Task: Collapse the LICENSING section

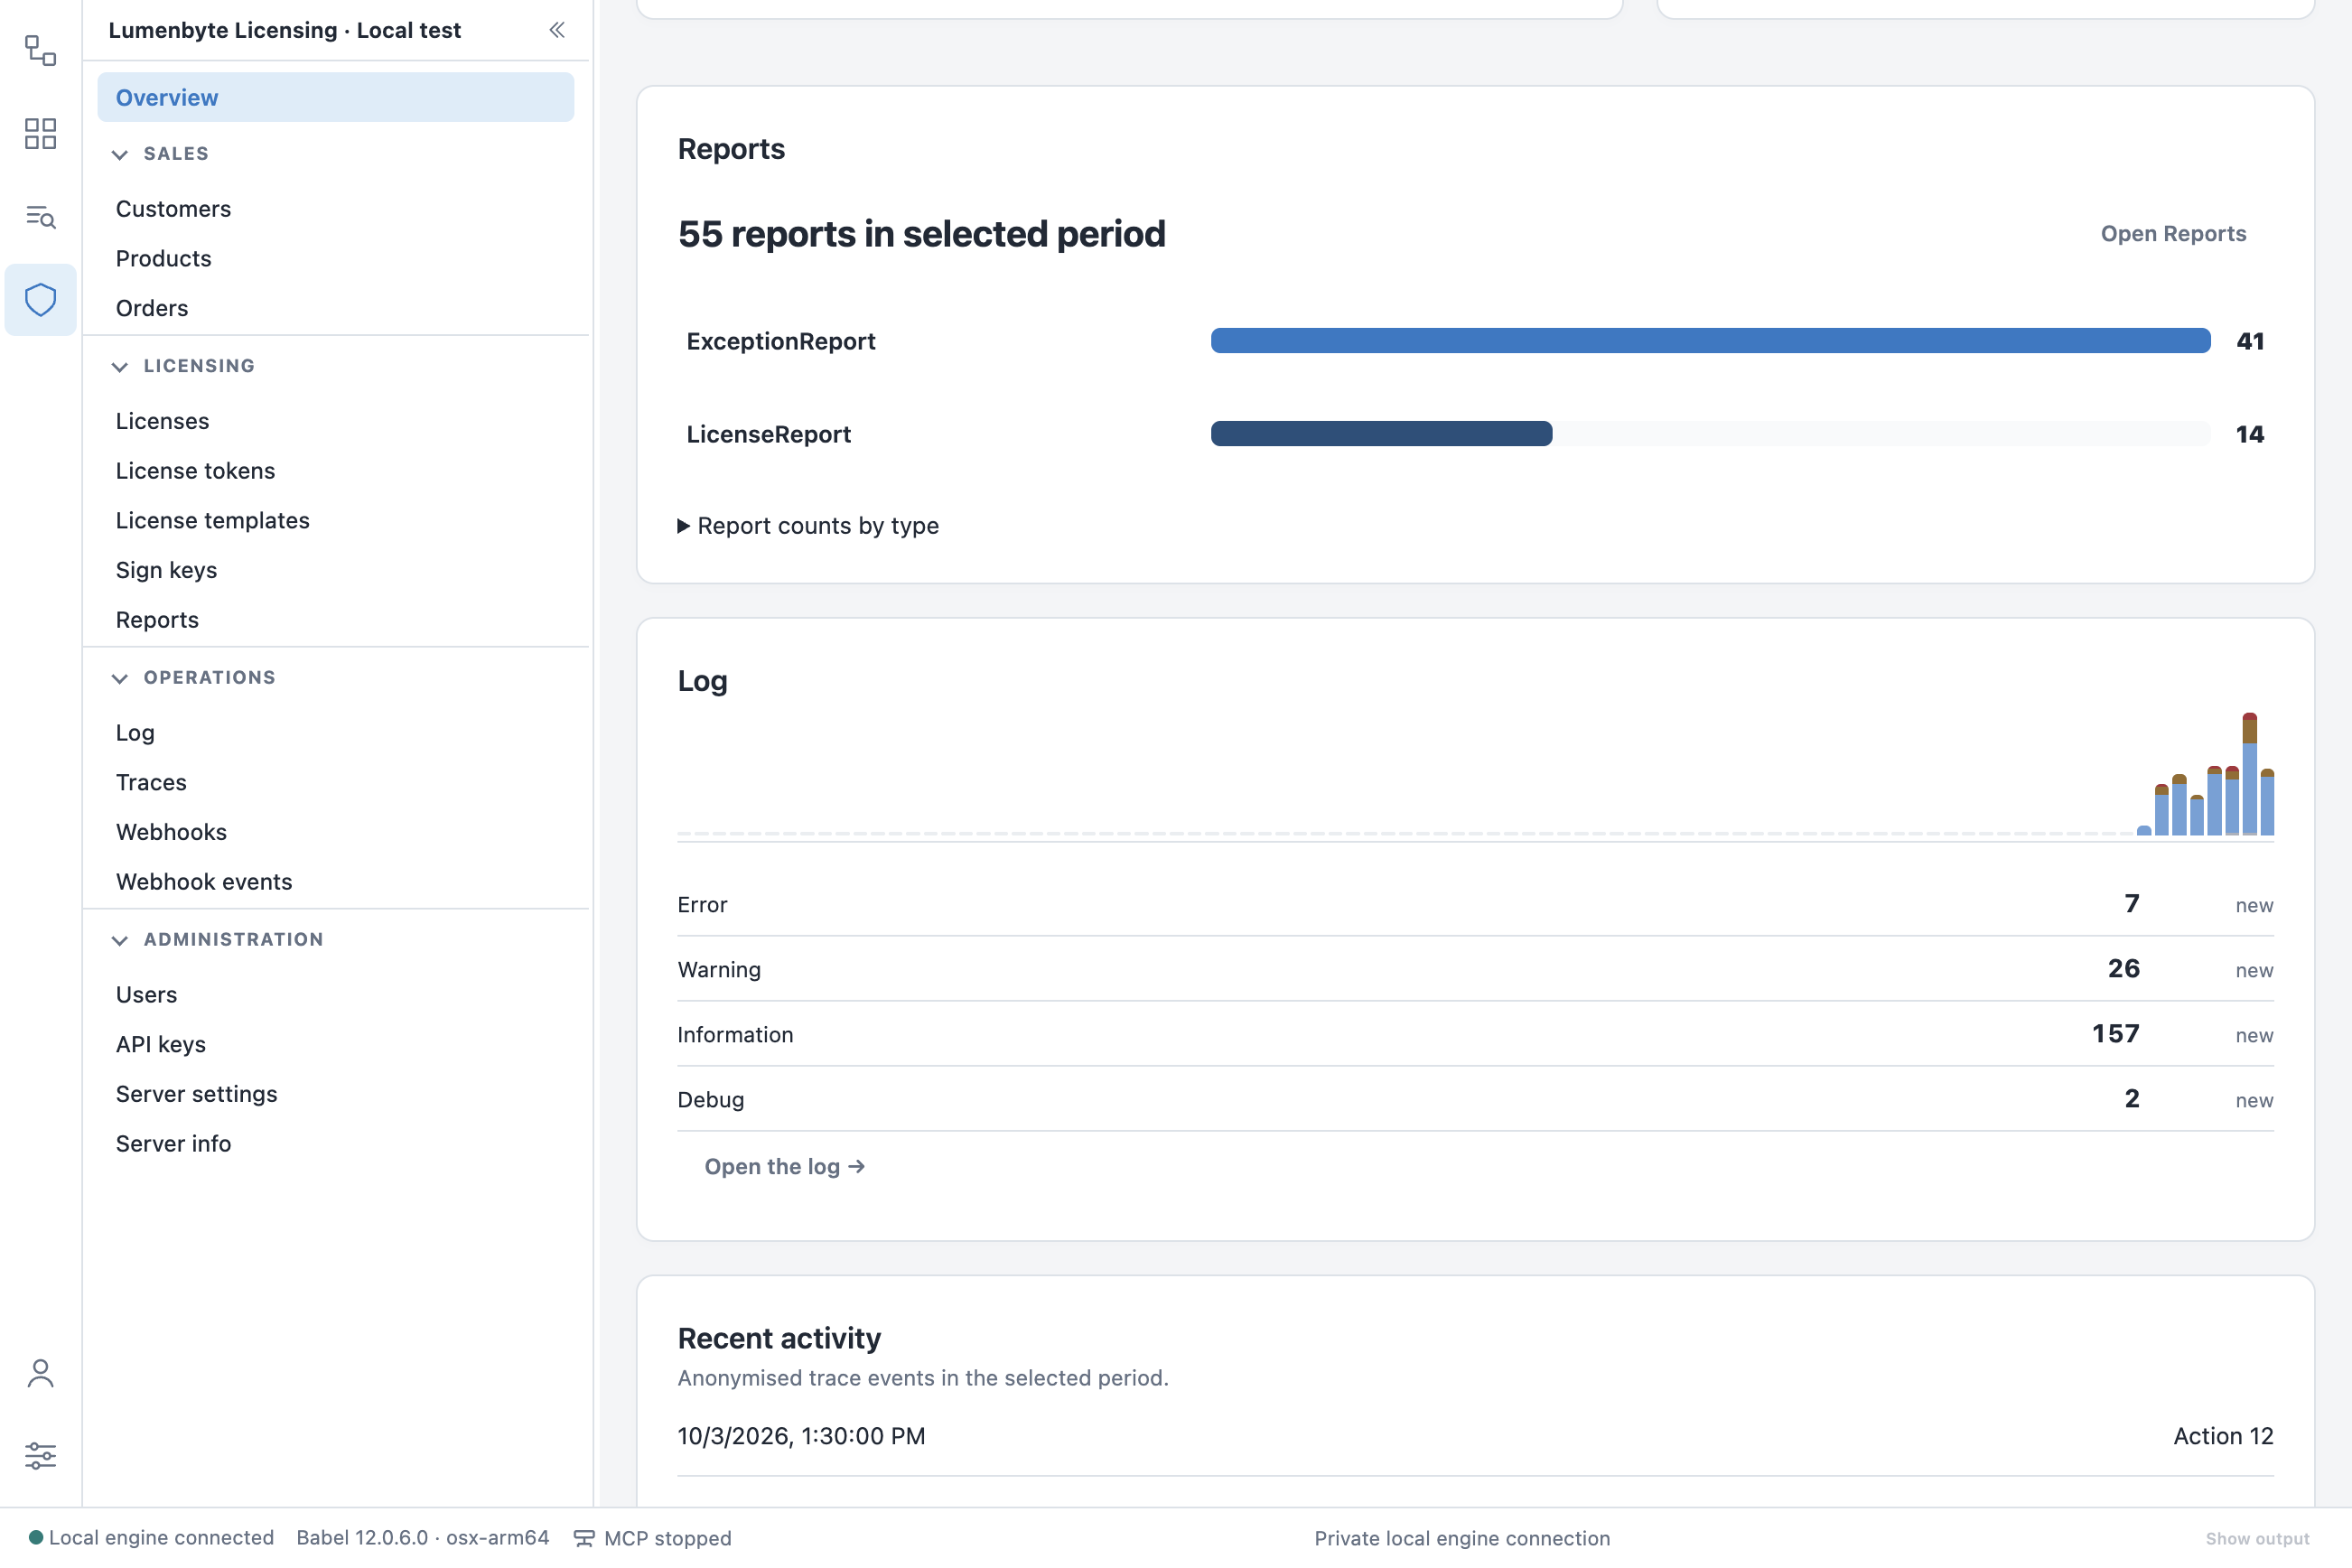Action: tap(119, 366)
